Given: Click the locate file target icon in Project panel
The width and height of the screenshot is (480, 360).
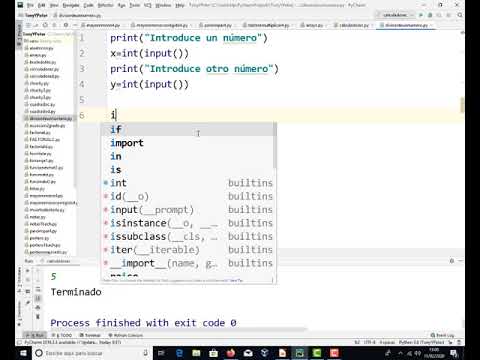Looking at the screenshot, I should (45, 25).
